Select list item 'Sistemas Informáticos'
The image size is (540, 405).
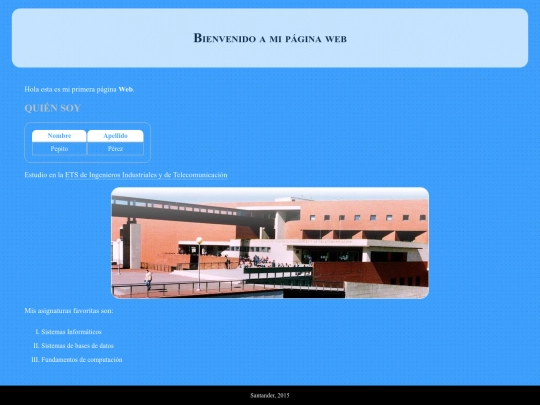click(71, 332)
